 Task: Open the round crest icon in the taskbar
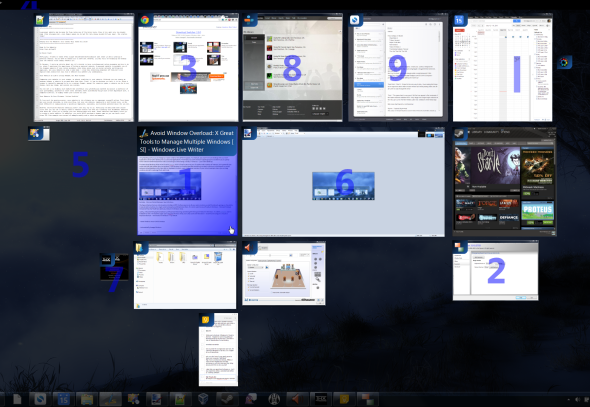pyautogui.click(x=274, y=399)
